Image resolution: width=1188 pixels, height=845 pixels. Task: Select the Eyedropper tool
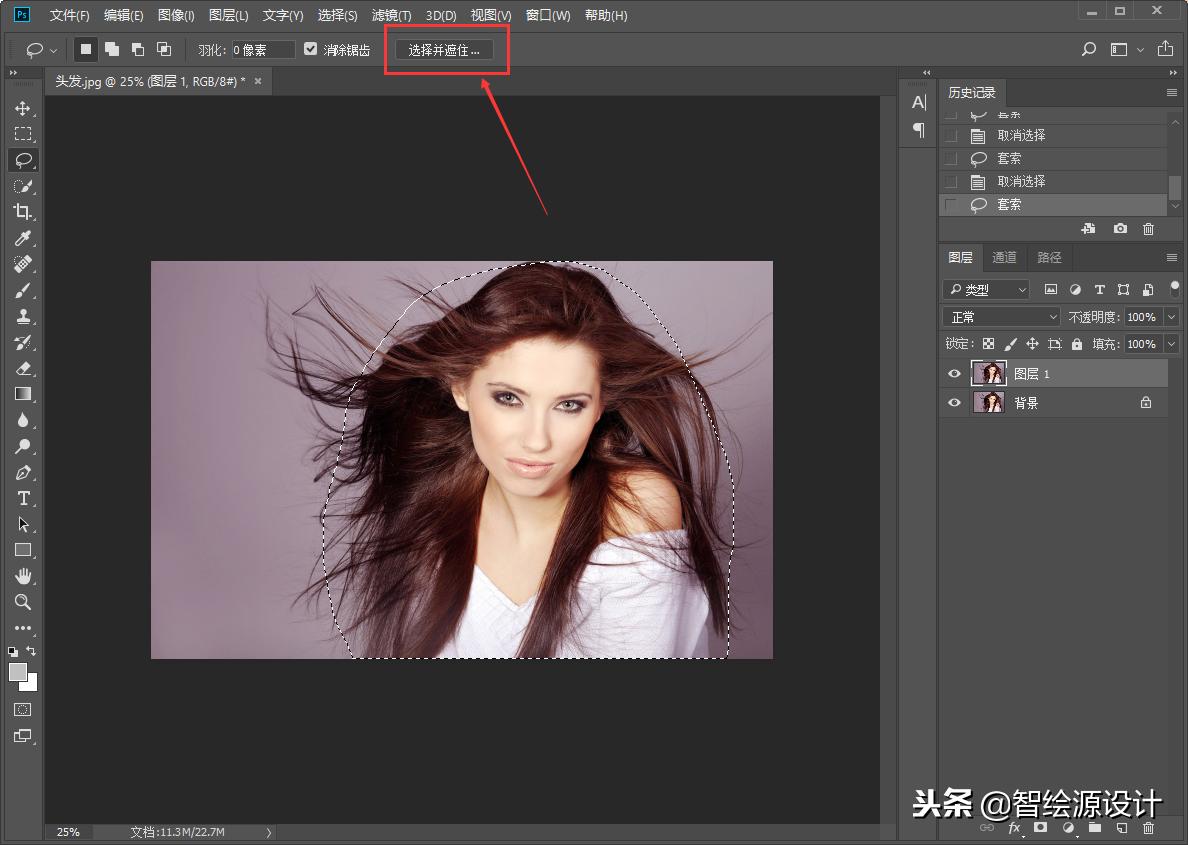tap(22, 238)
